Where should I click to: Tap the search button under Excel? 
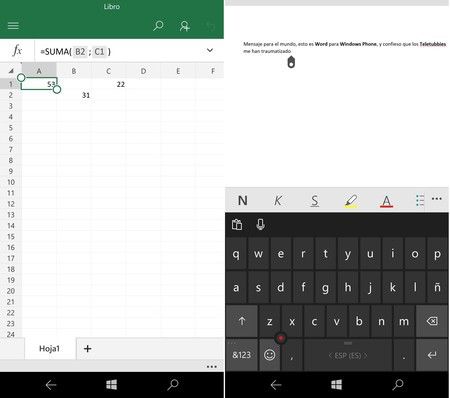173,385
